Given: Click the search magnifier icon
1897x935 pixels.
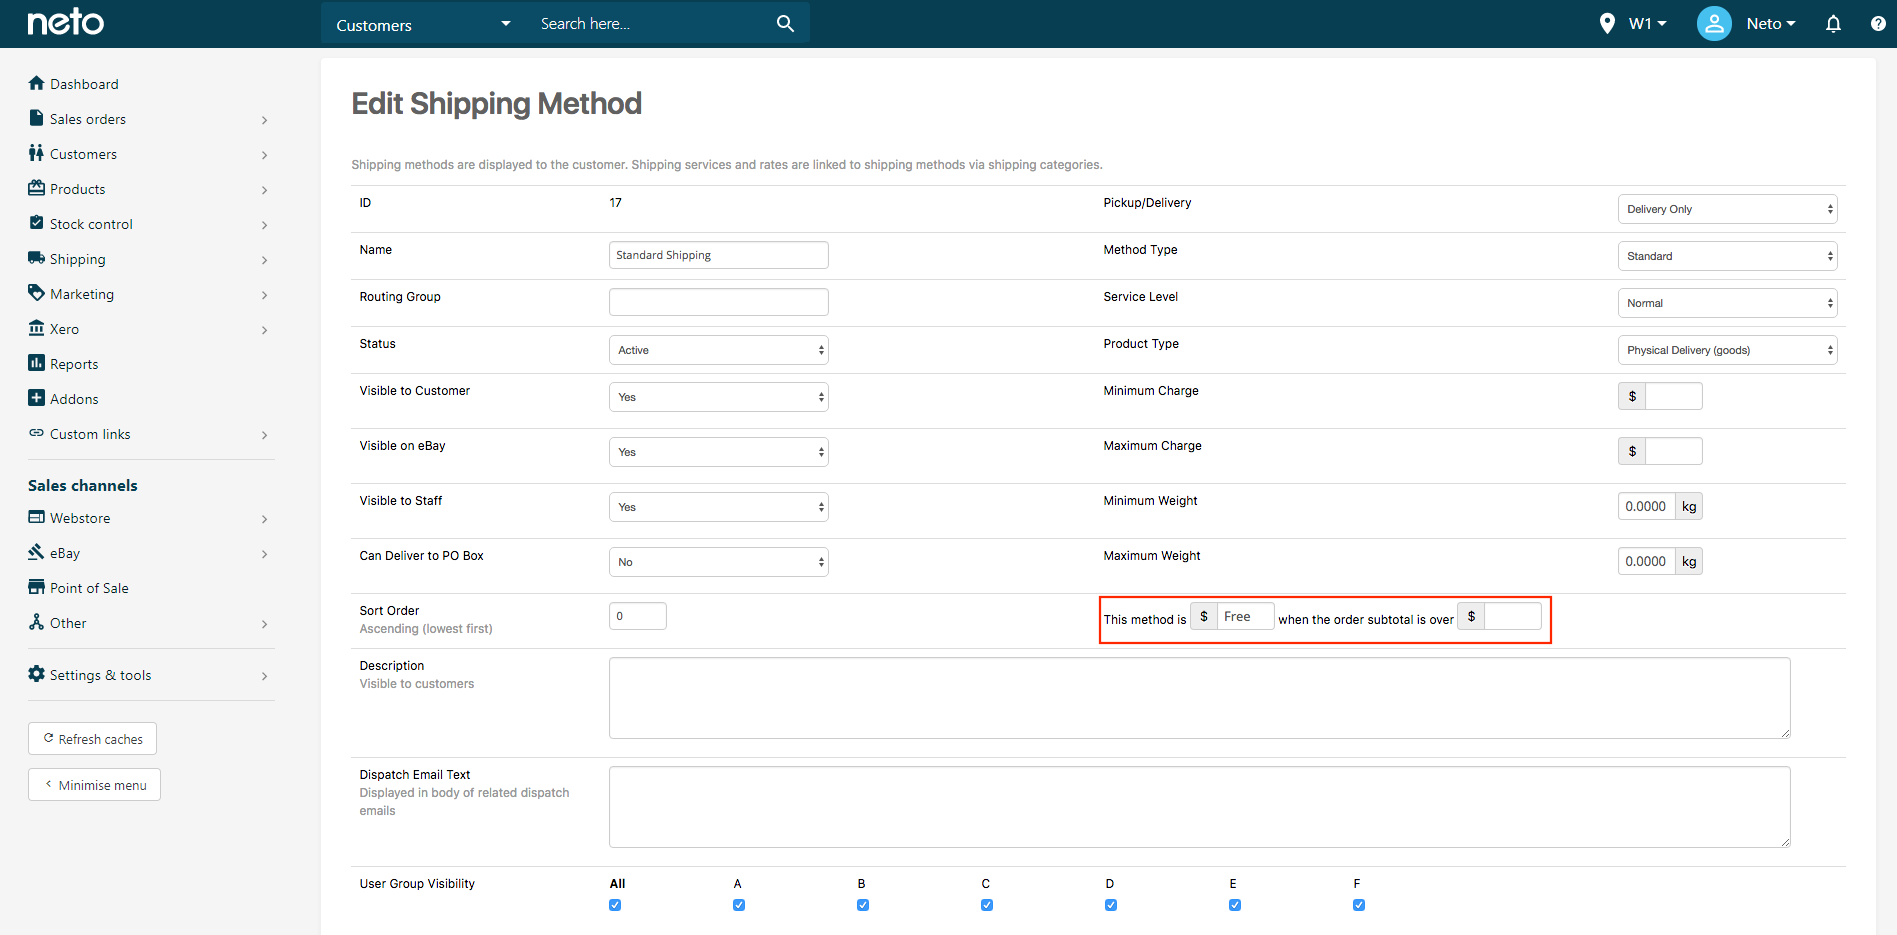Looking at the screenshot, I should tap(785, 23).
